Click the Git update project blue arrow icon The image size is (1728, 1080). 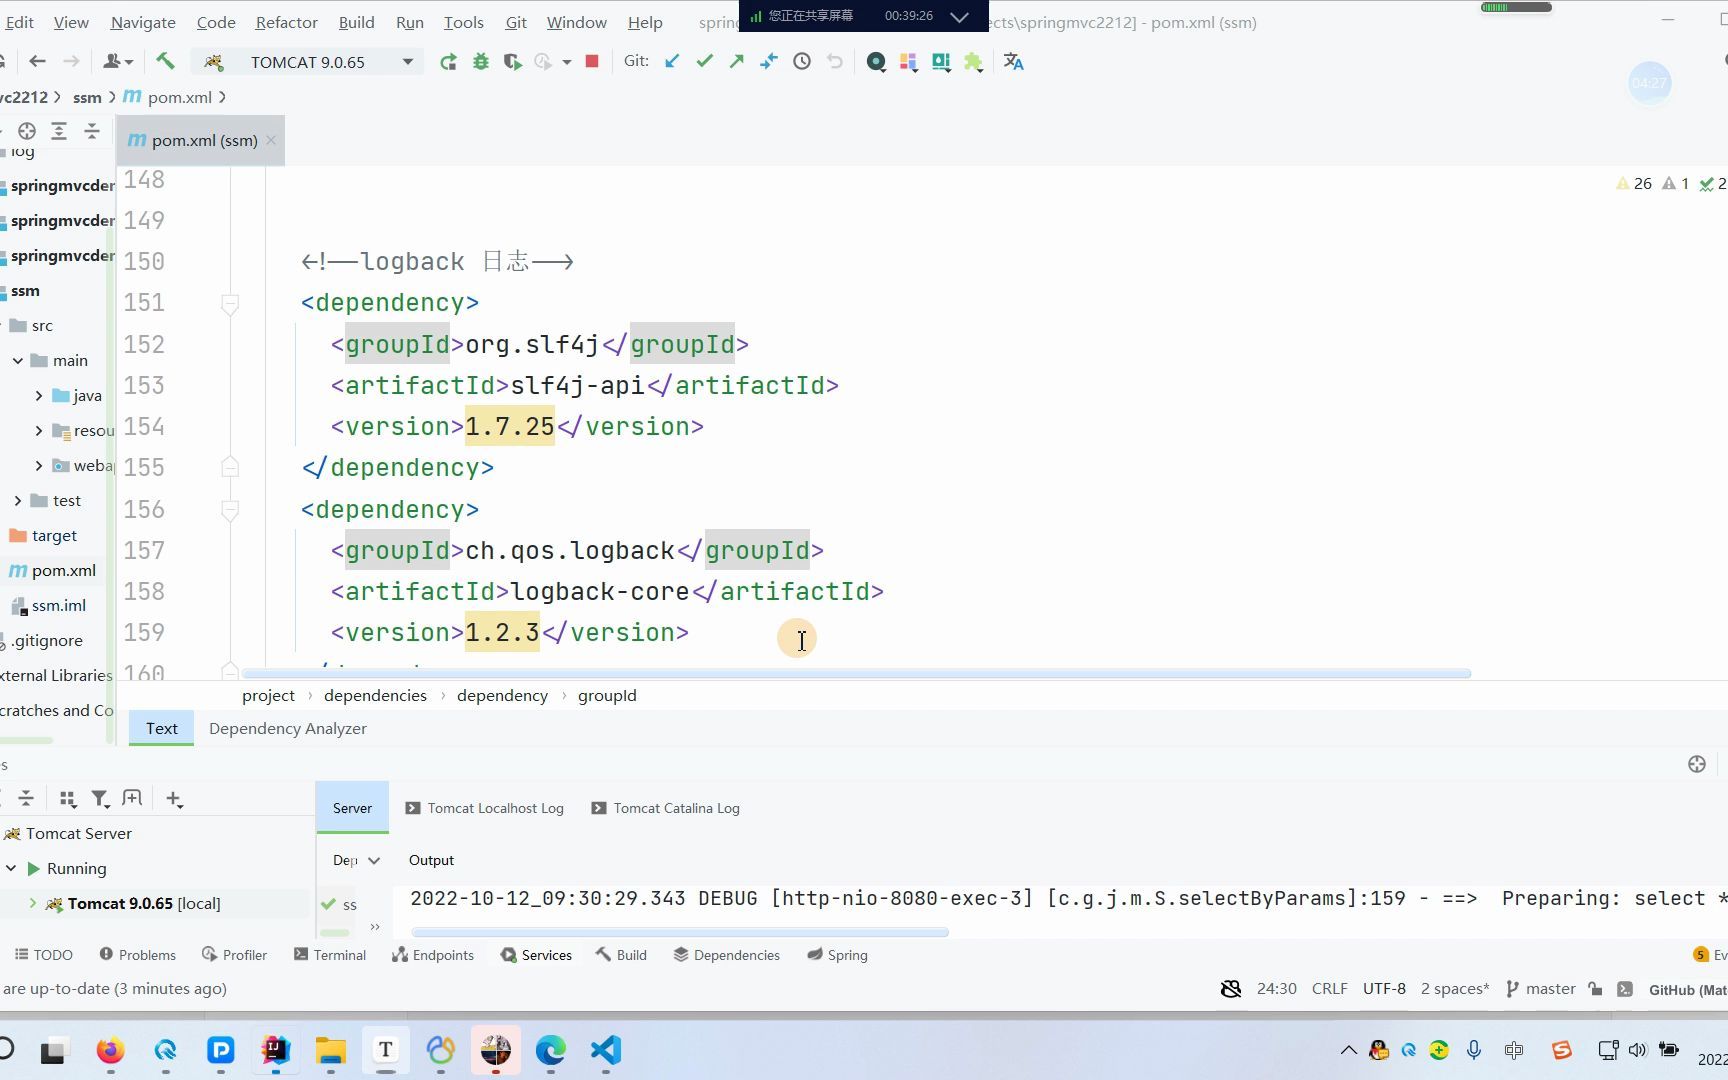(x=671, y=61)
